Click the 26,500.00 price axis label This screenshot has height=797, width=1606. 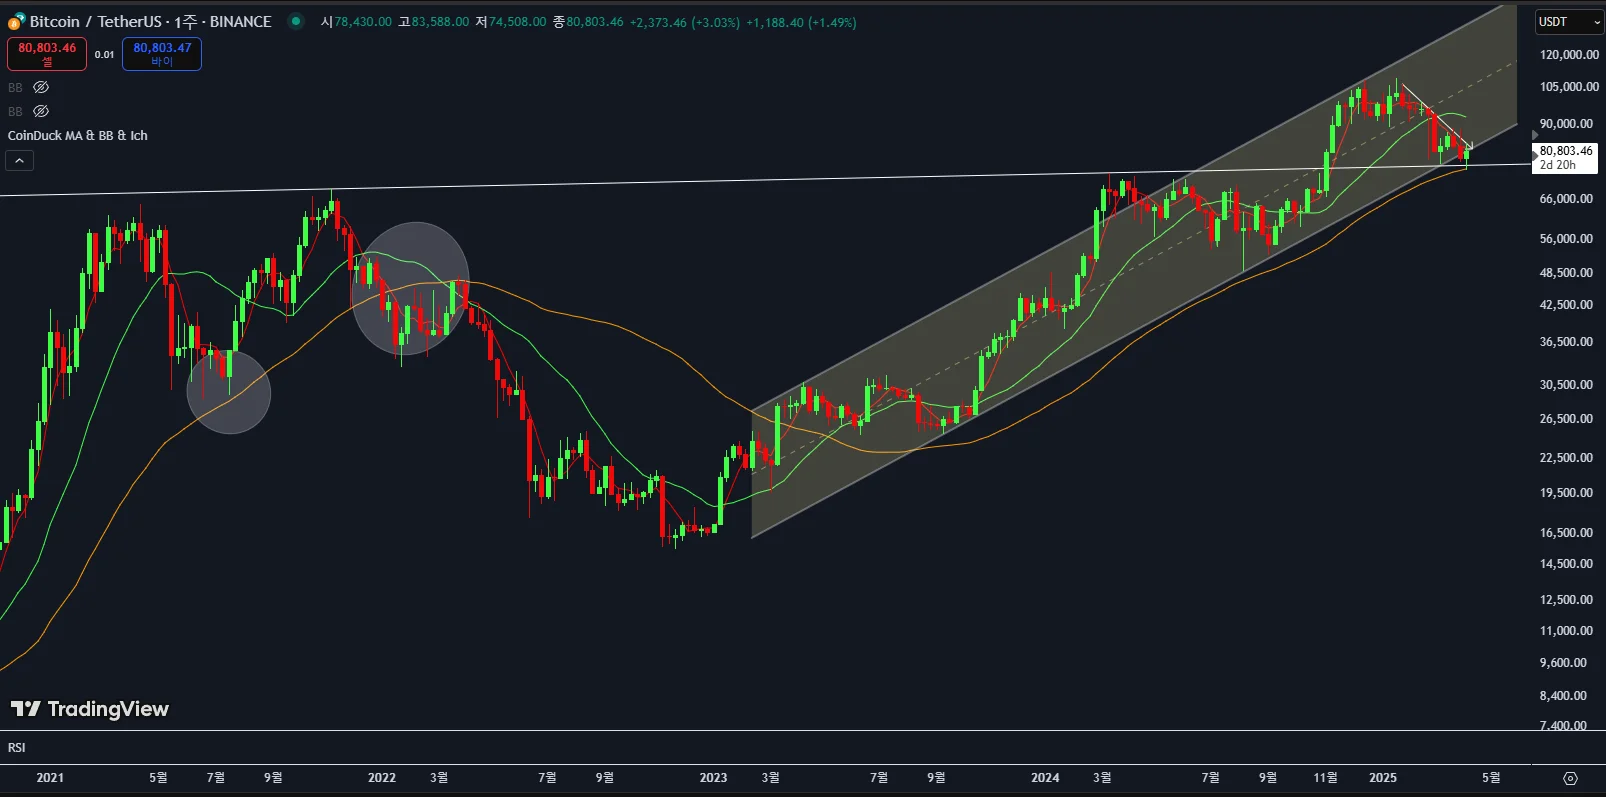click(1567, 419)
